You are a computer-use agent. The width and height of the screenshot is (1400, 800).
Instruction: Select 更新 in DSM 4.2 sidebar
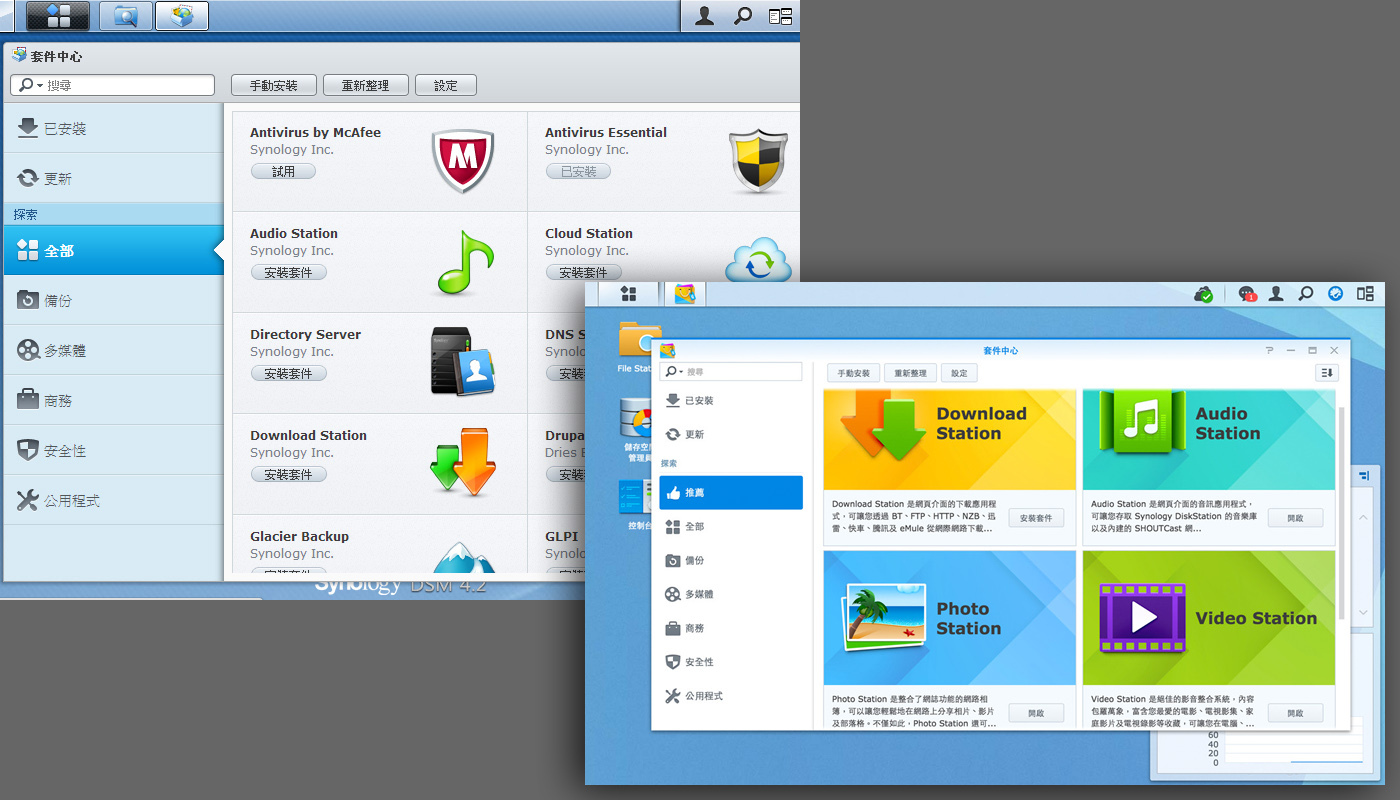pyautogui.click(x=113, y=178)
